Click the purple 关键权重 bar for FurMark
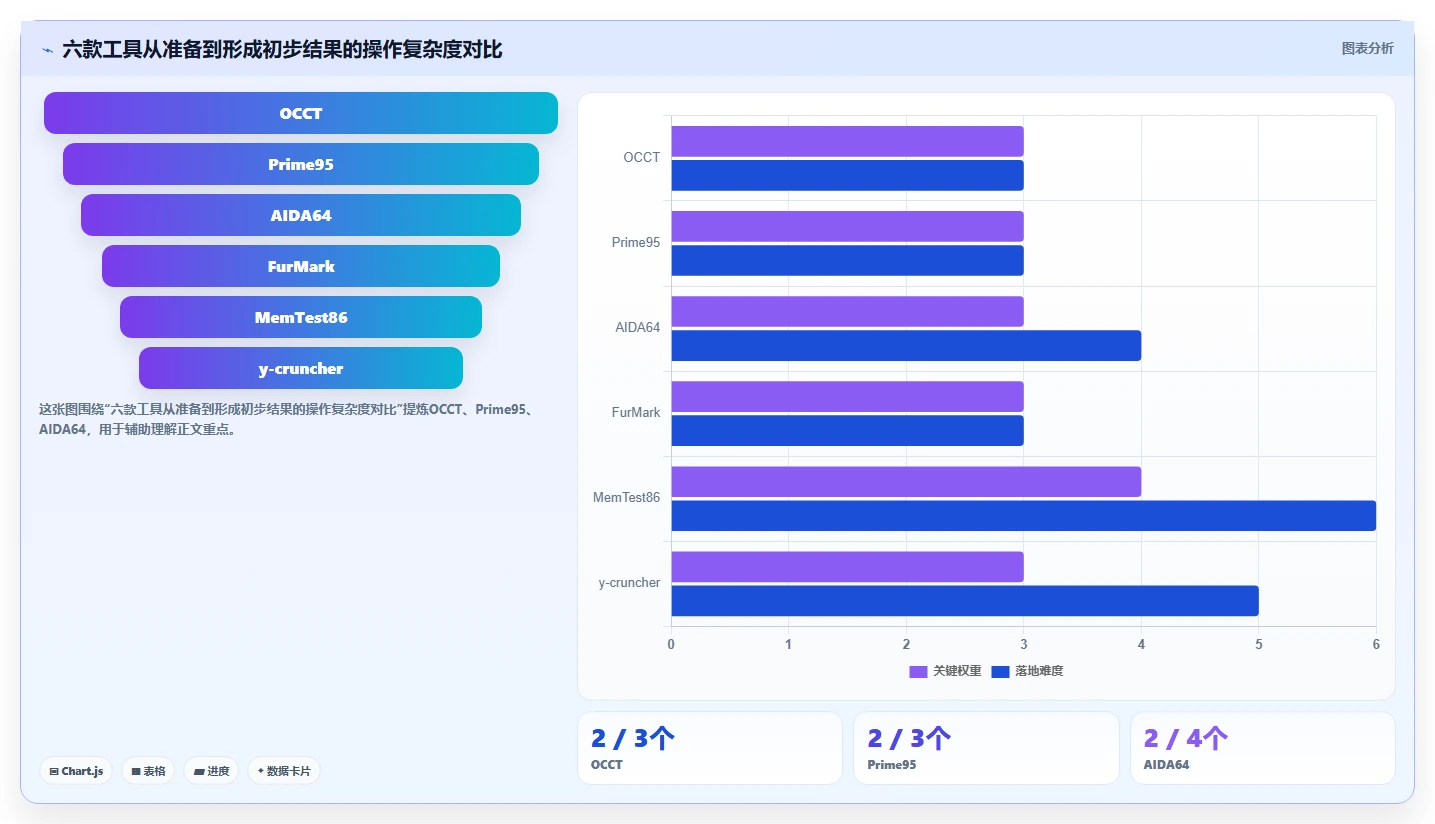 847,396
